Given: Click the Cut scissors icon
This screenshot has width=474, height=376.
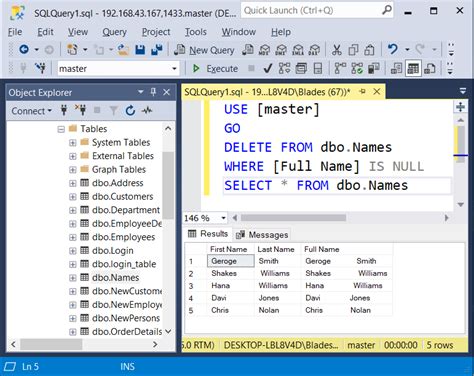Looking at the screenshot, I should point(337,50).
